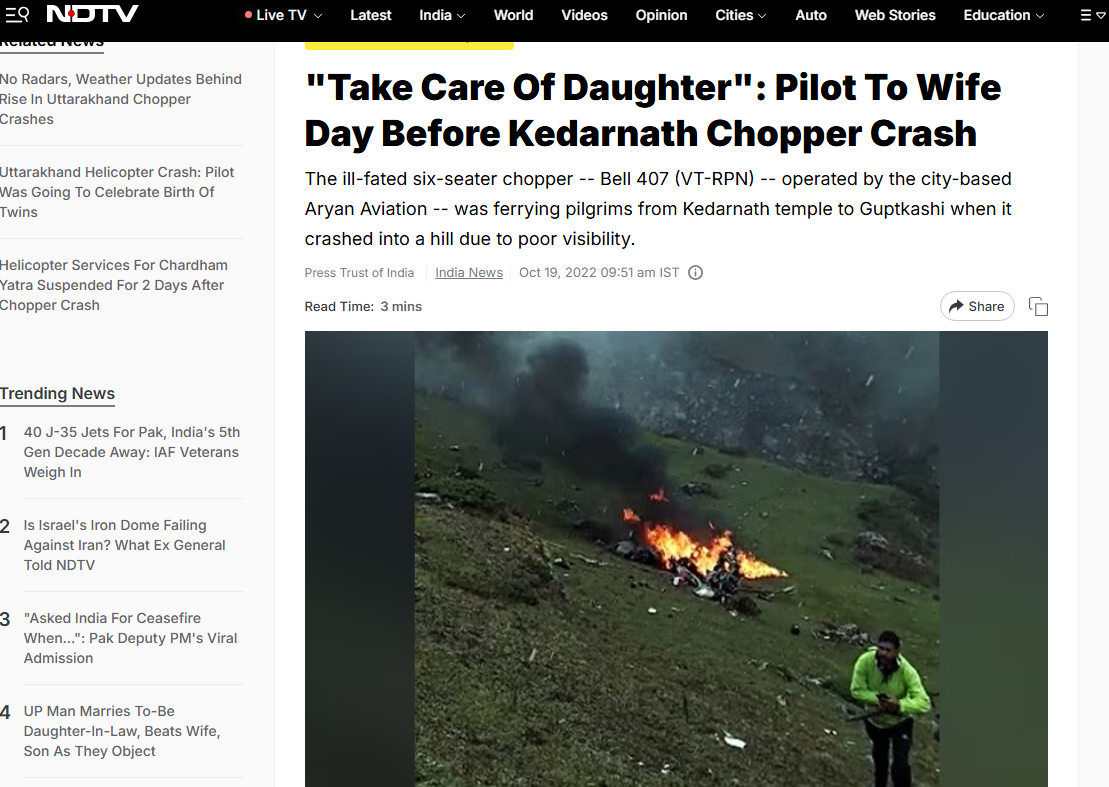The height and width of the screenshot is (787, 1109).
Task: Click the info icon beside the publish date
Action: pyautogui.click(x=695, y=273)
